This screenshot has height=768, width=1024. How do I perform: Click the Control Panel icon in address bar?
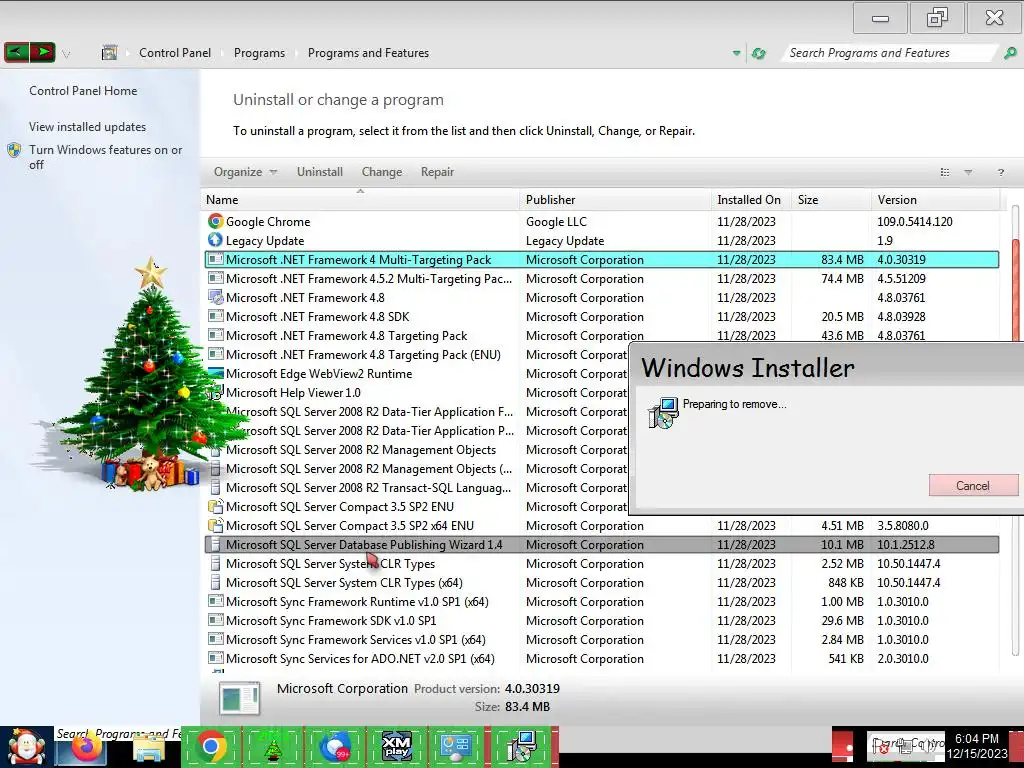(x=109, y=53)
